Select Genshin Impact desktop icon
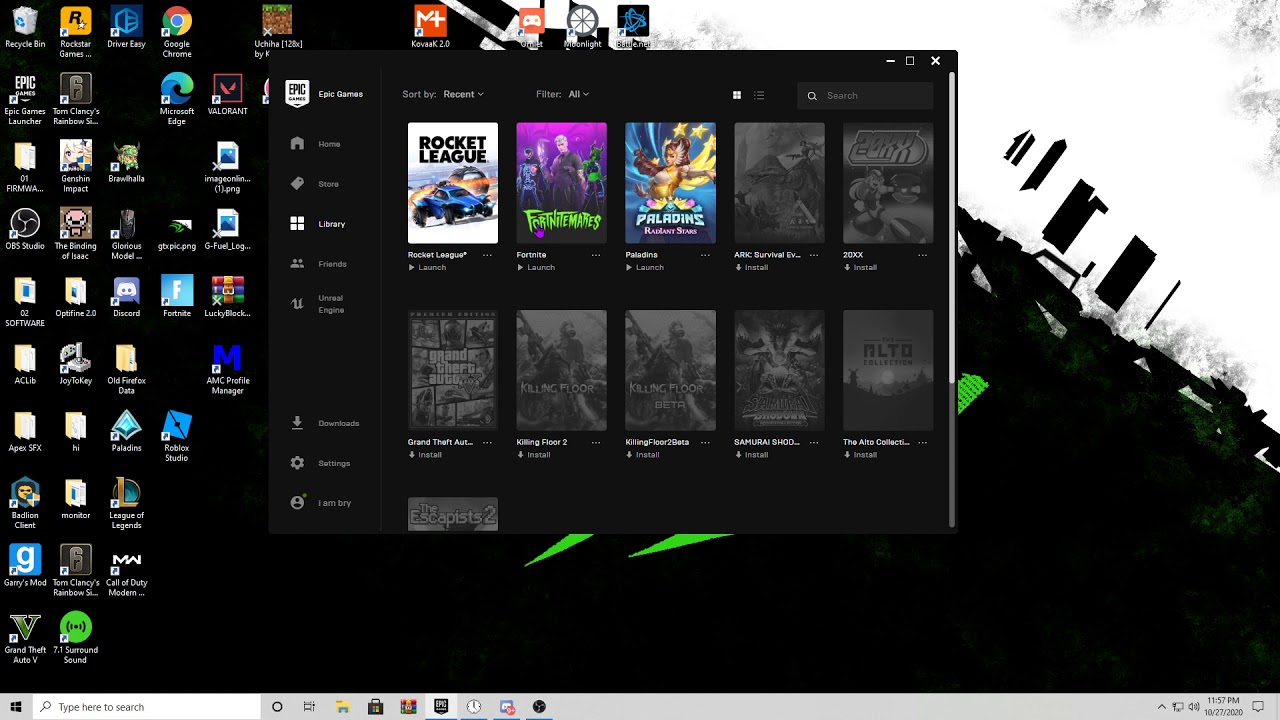1280x720 pixels. pos(75,166)
